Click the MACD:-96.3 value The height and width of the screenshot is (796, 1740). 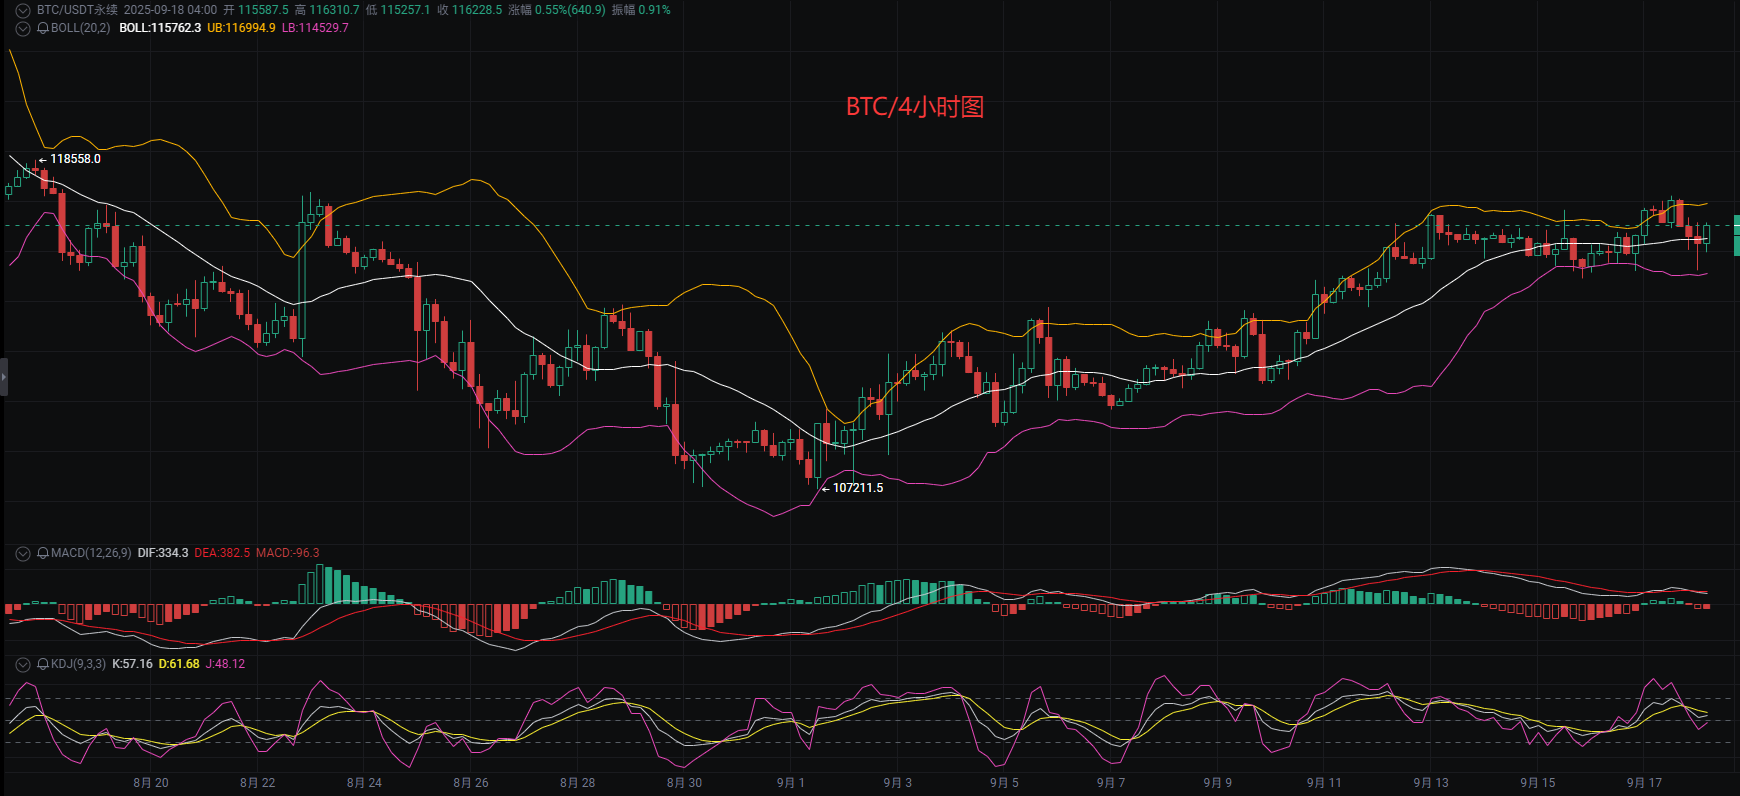point(288,553)
